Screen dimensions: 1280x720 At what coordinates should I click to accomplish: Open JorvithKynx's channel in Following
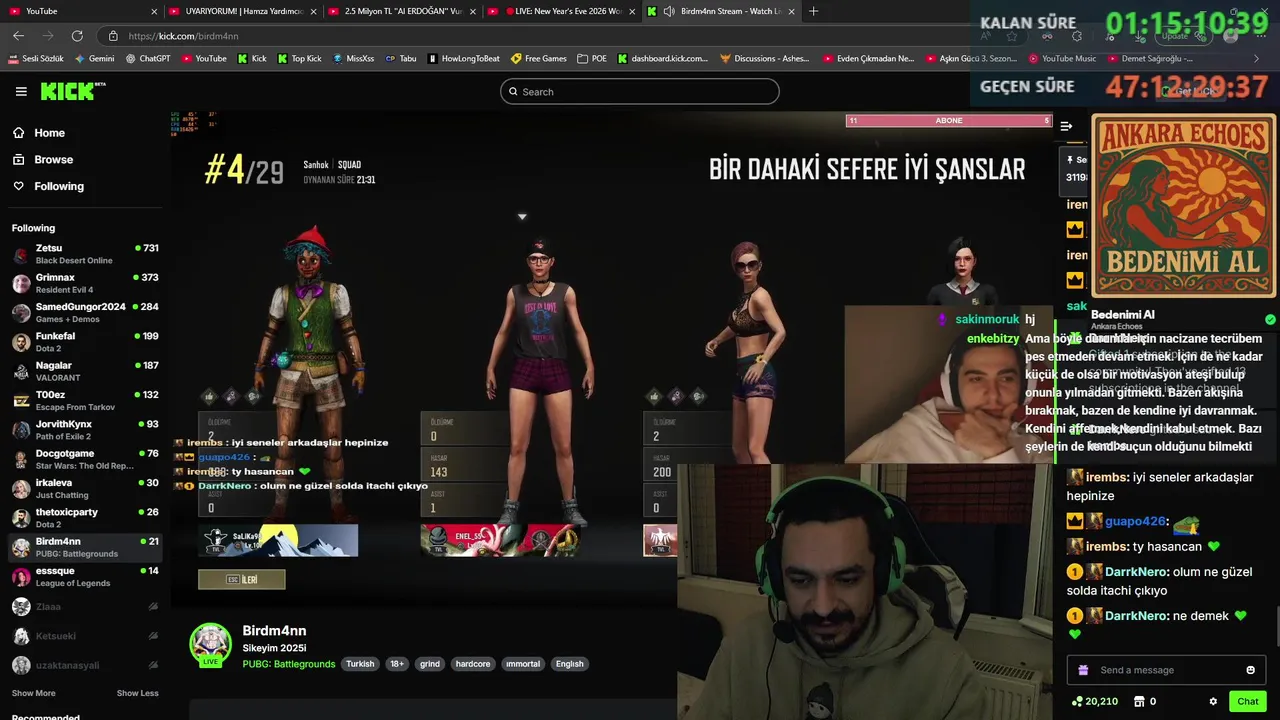point(85,430)
